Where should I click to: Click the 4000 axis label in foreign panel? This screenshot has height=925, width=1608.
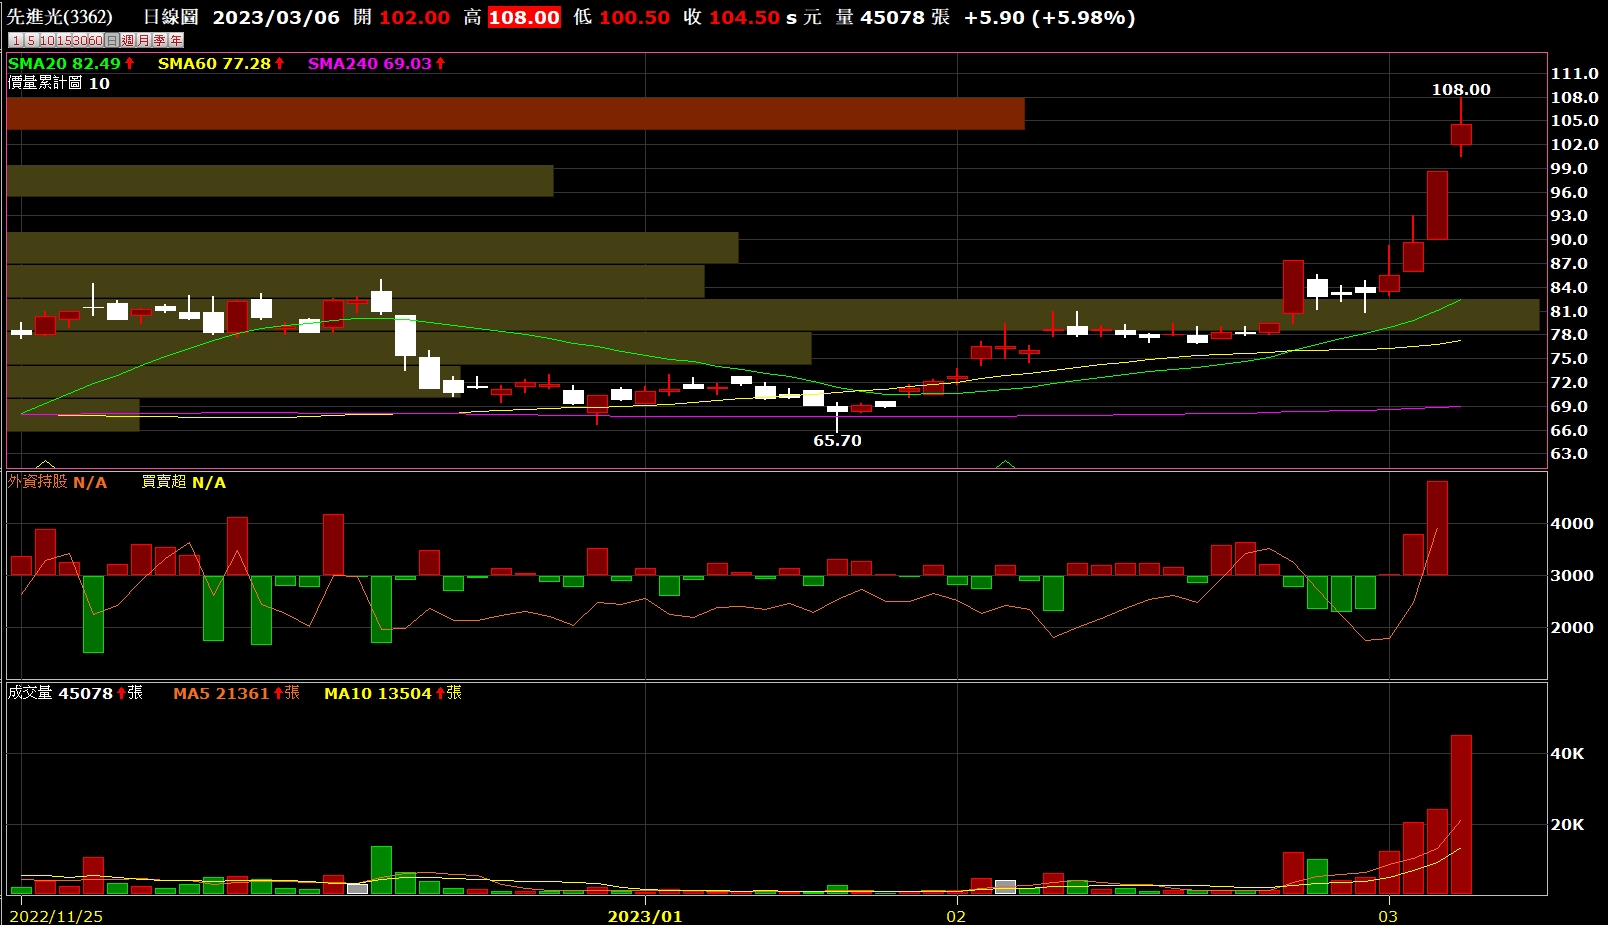pyautogui.click(x=1572, y=523)
